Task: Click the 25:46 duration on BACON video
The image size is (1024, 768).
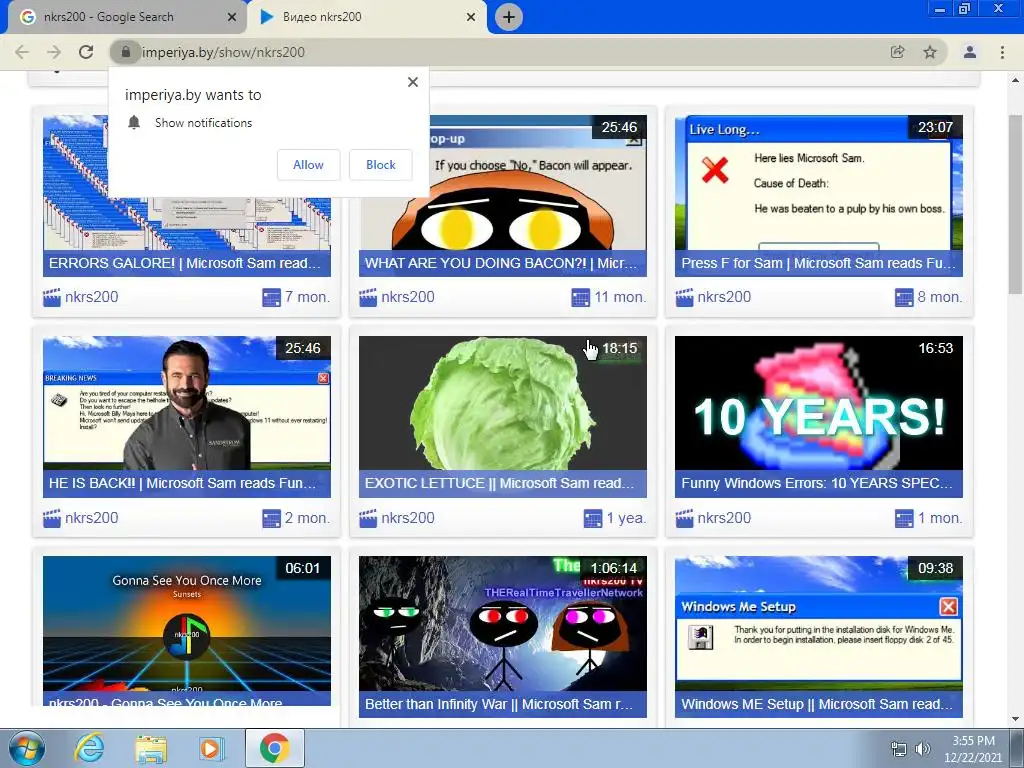Action: point(619,127)
